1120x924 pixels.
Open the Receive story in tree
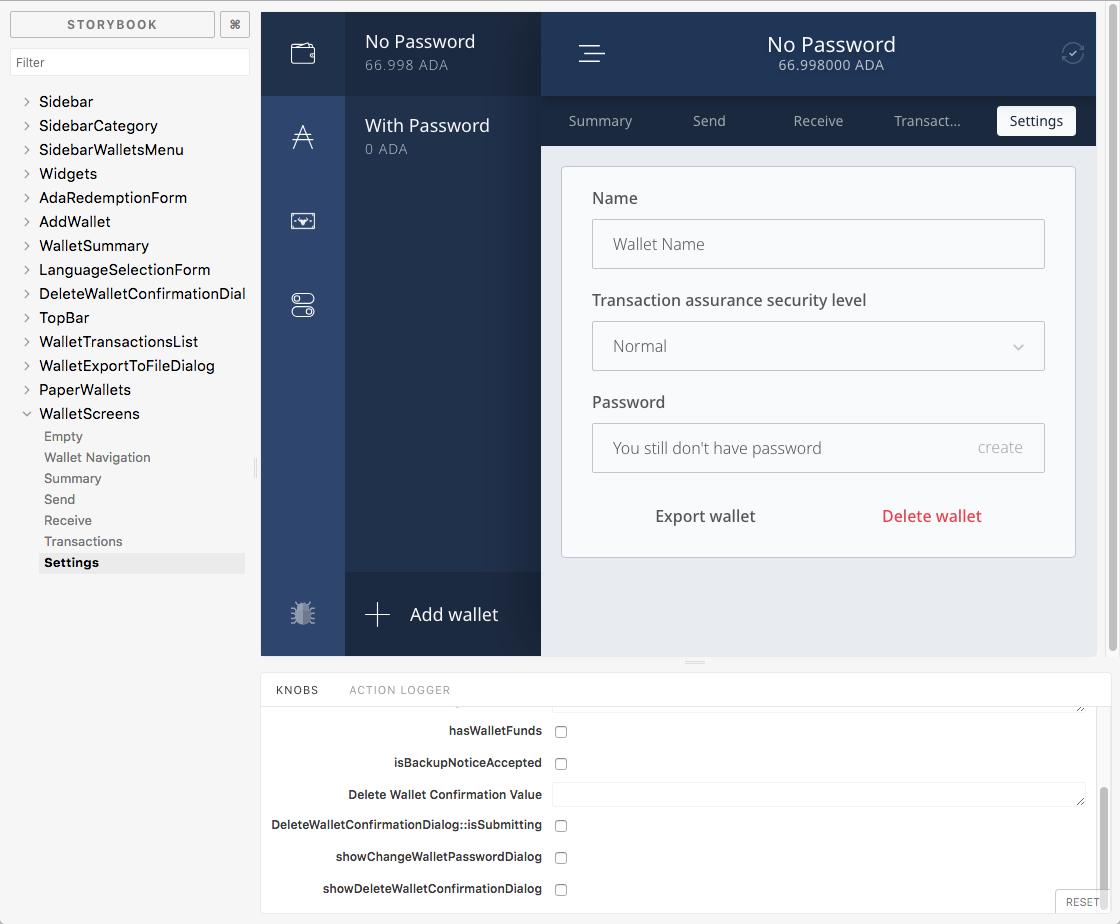point(68,521)
